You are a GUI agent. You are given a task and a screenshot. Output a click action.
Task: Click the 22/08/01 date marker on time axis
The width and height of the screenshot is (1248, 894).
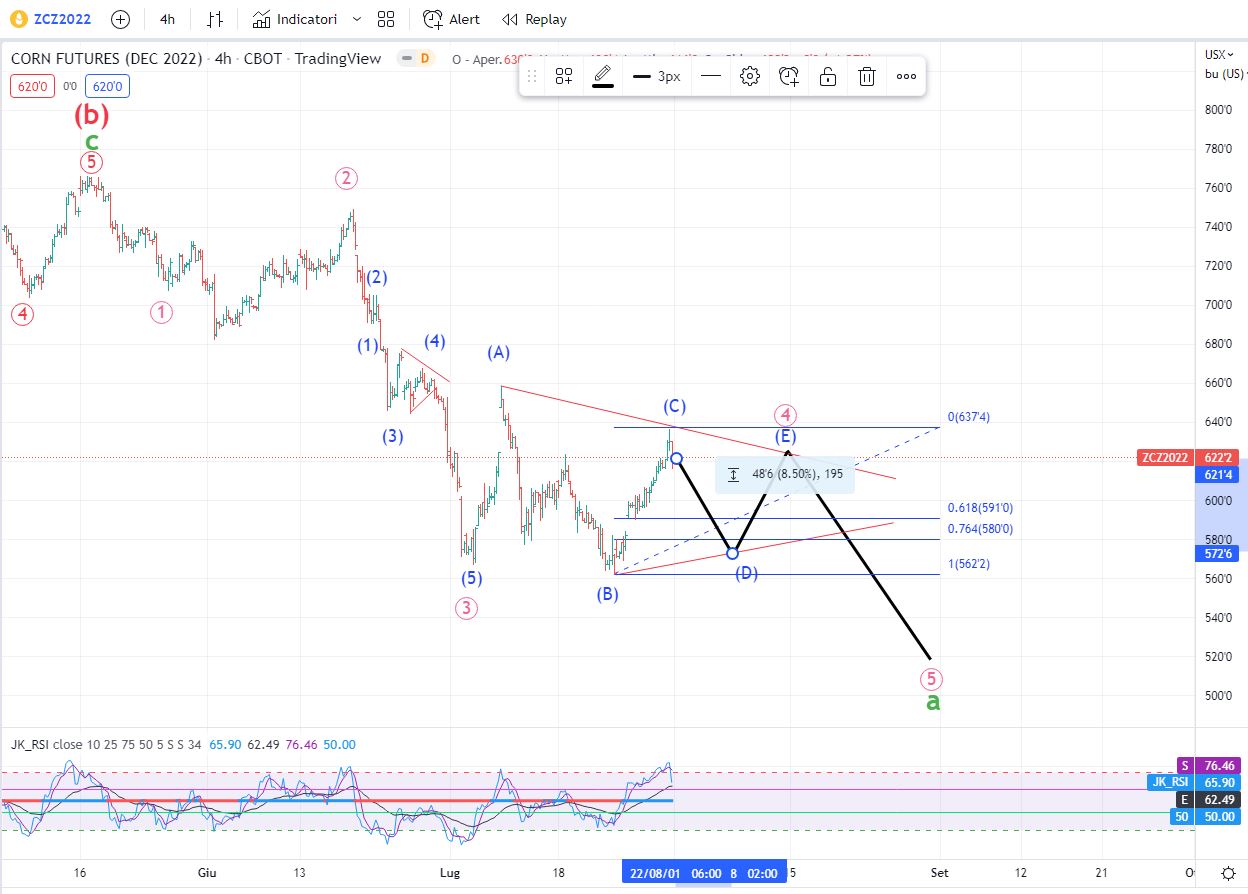(655, 873)
